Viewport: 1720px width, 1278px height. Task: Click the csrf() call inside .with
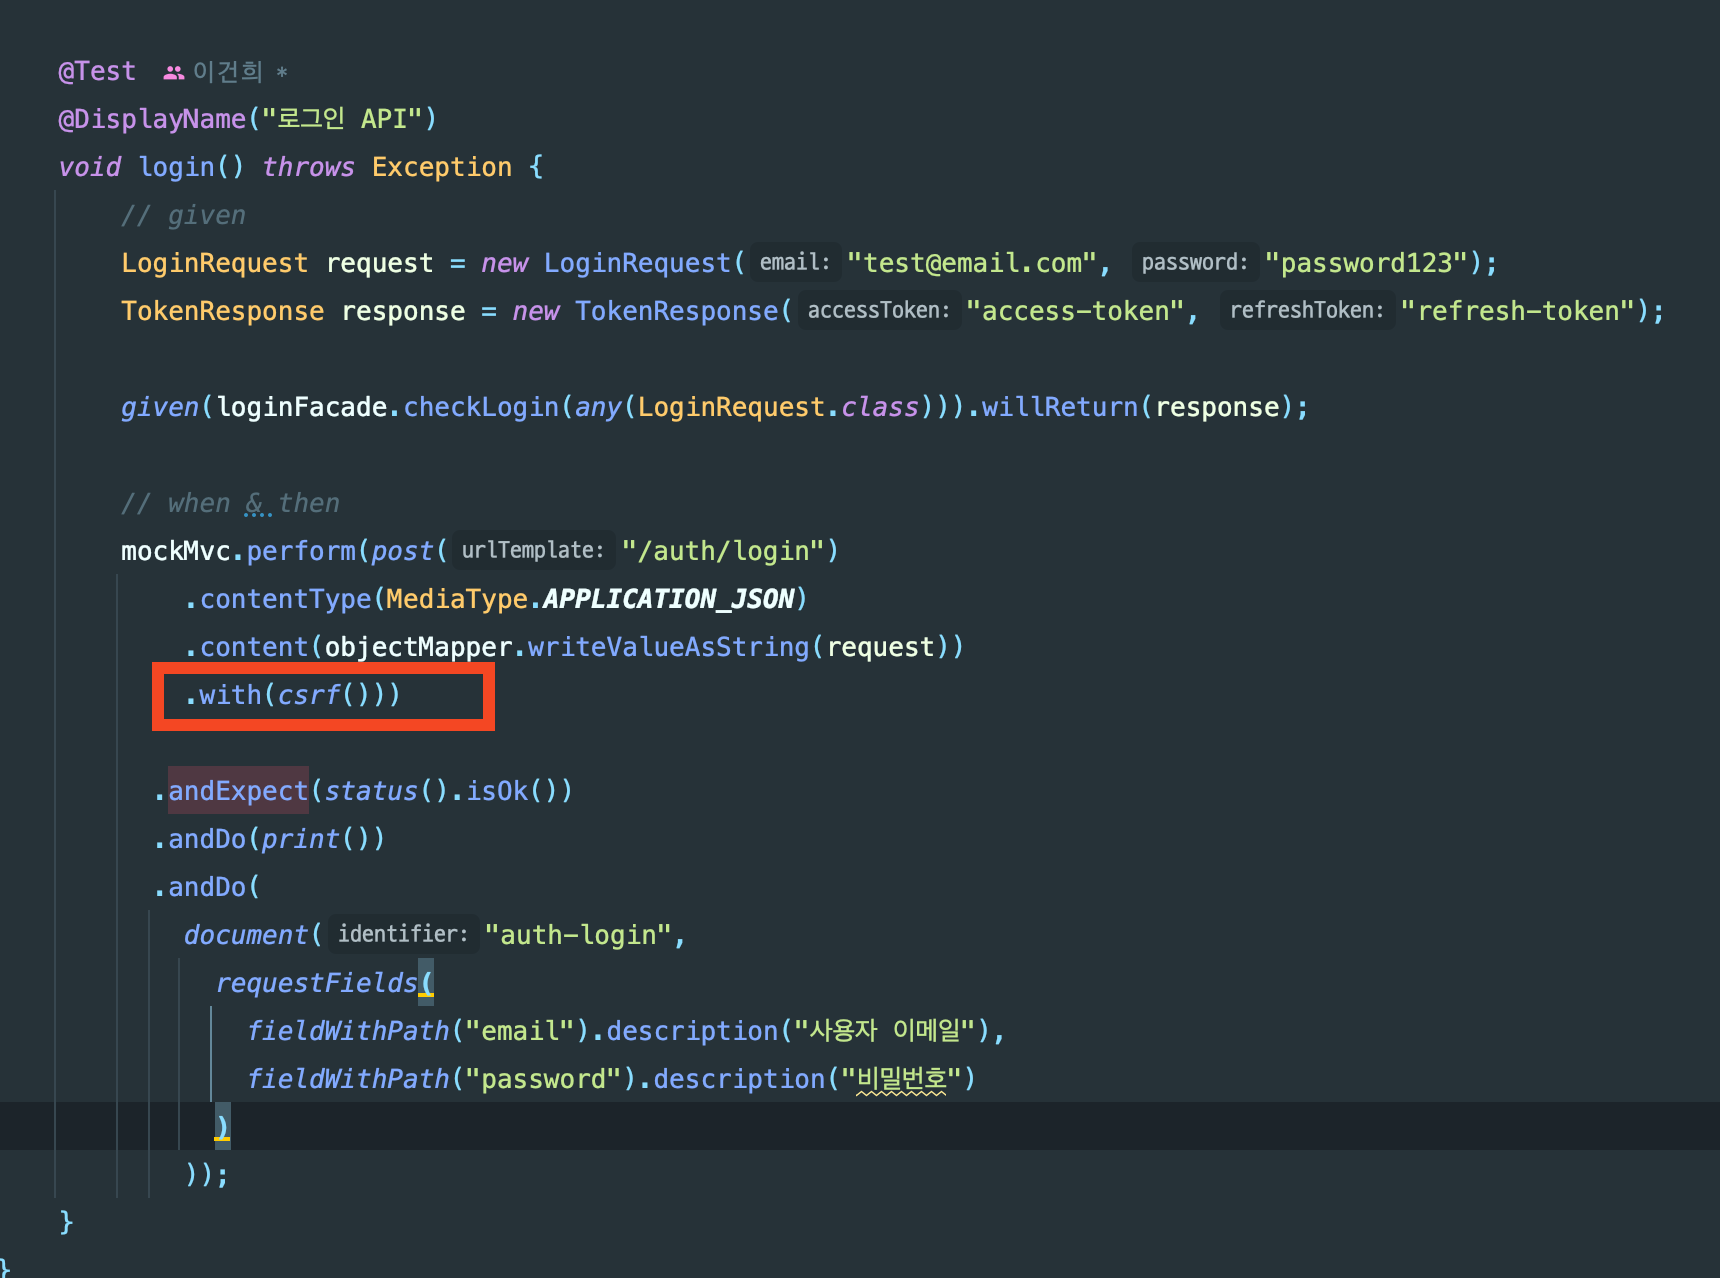point(324,695)
